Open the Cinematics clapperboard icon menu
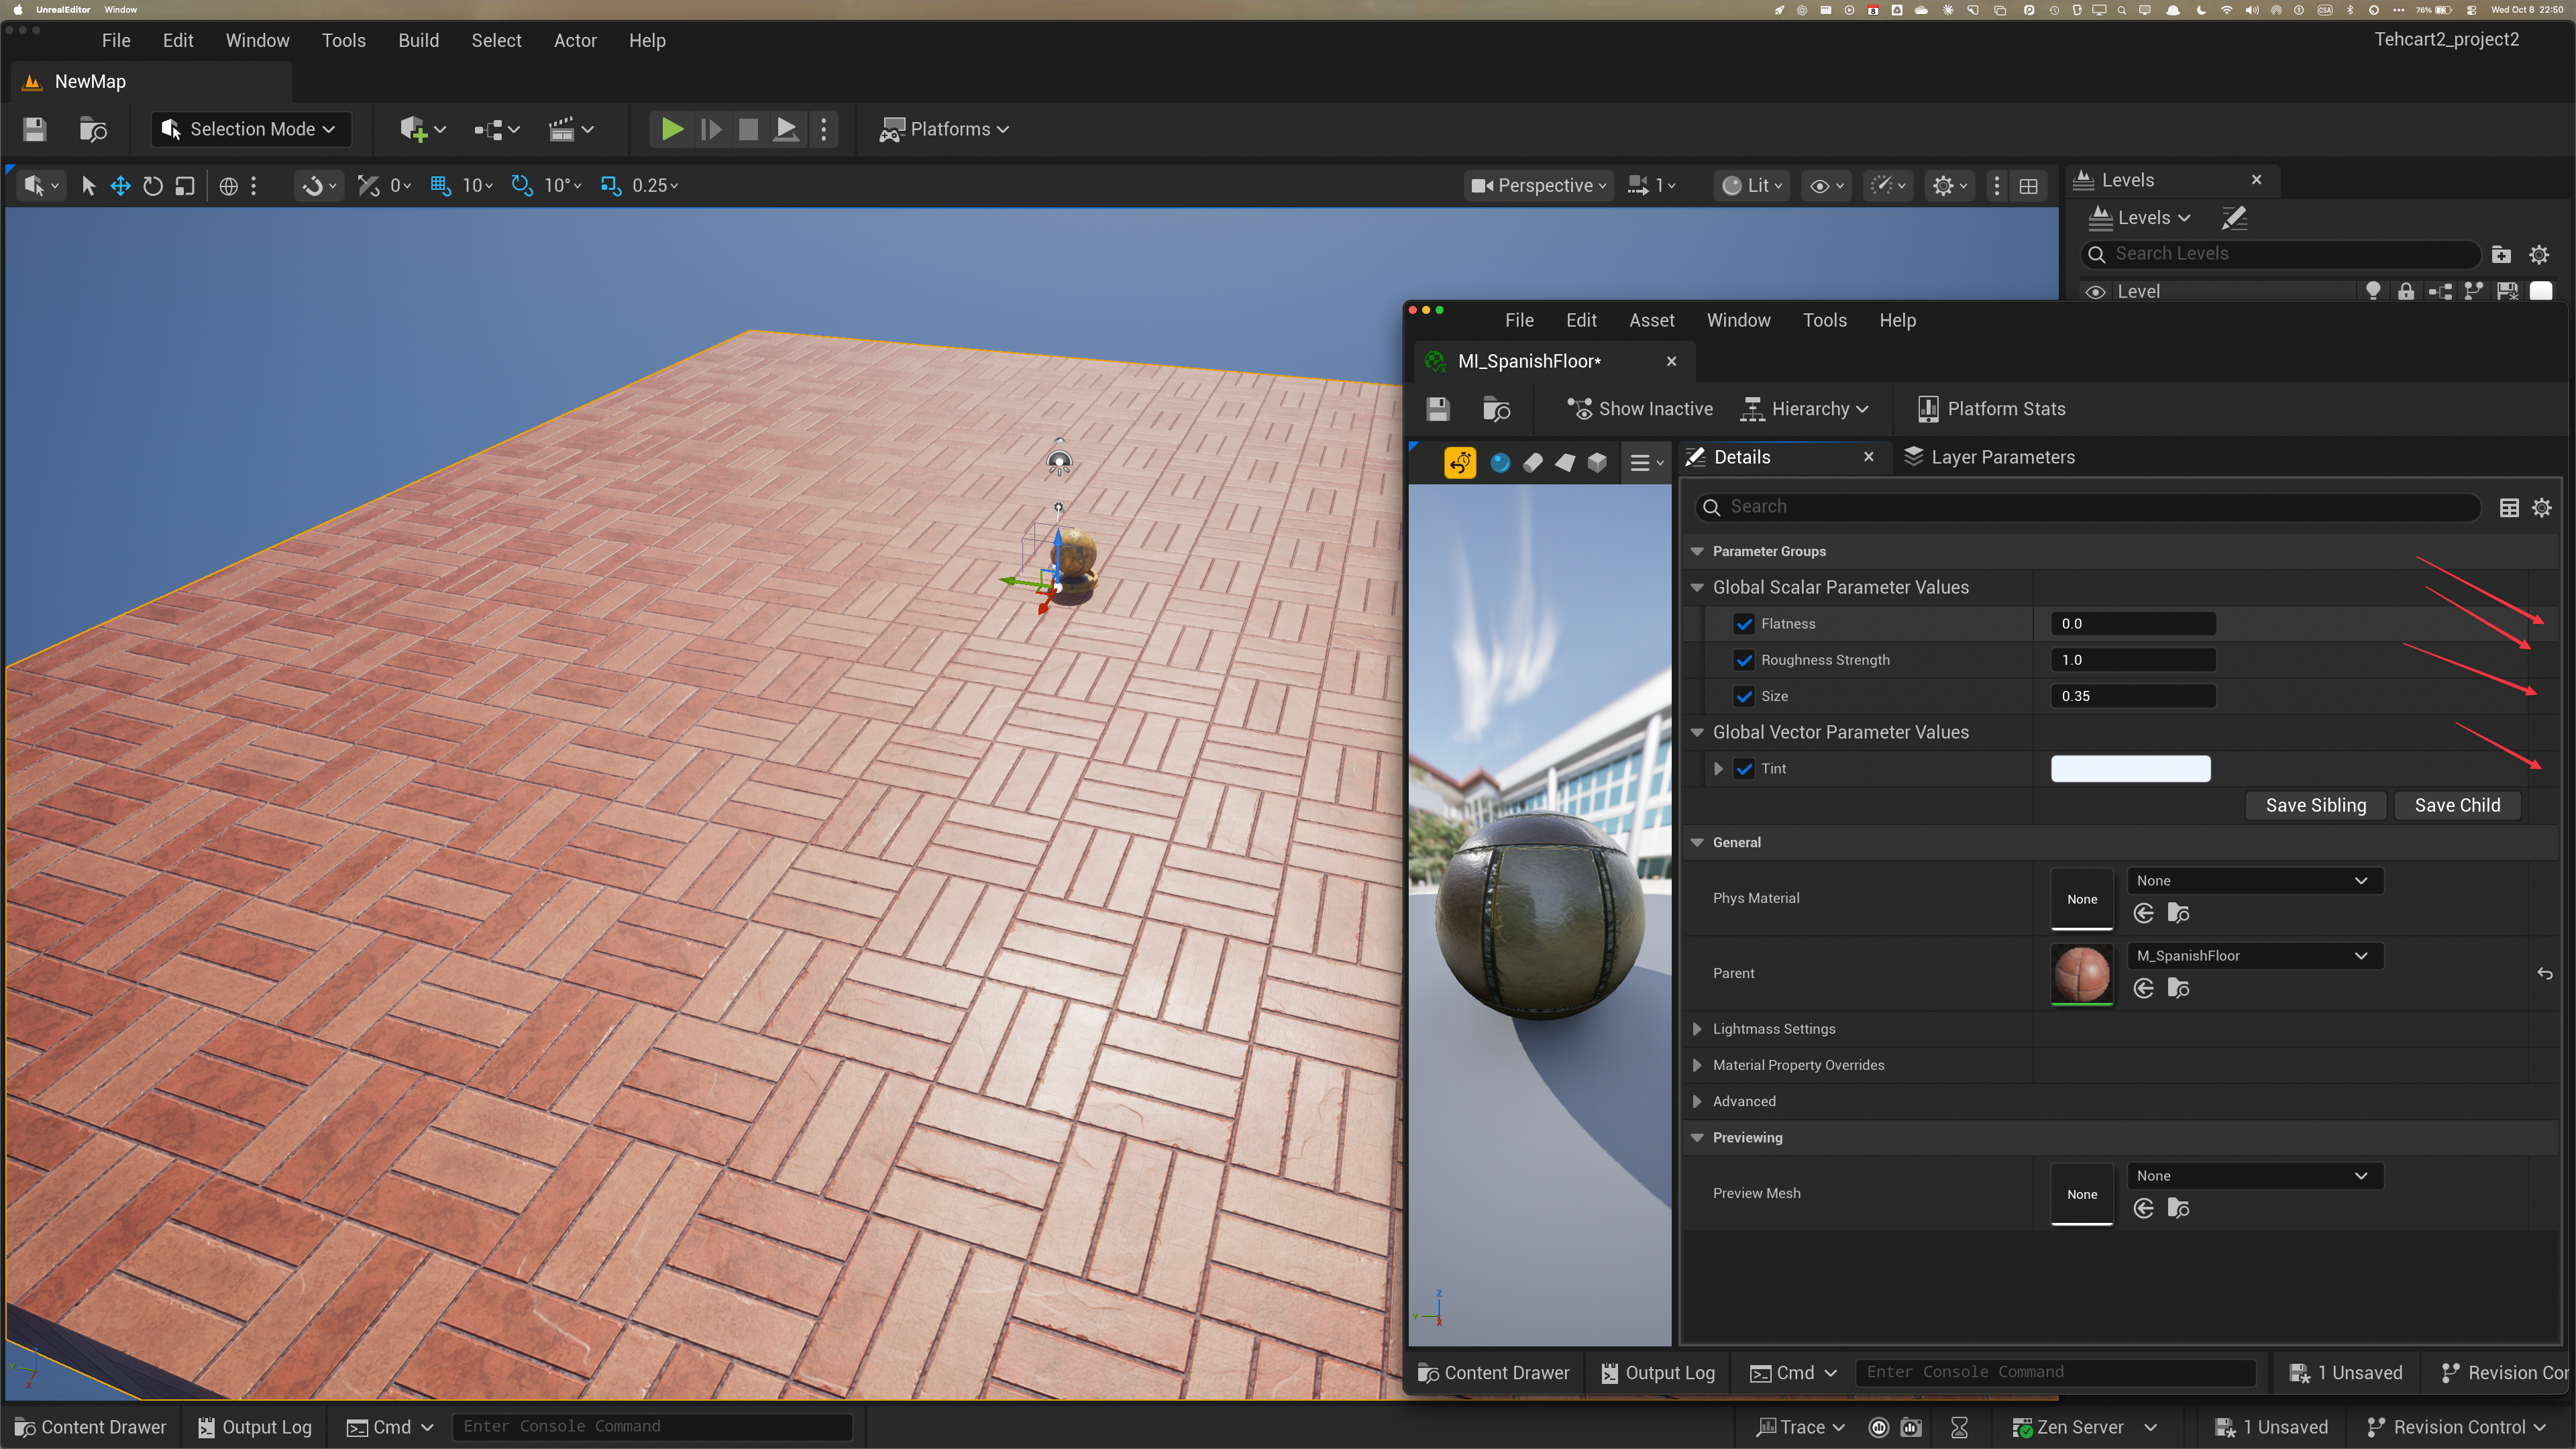2576x1449 pixels. click(571, 129)
